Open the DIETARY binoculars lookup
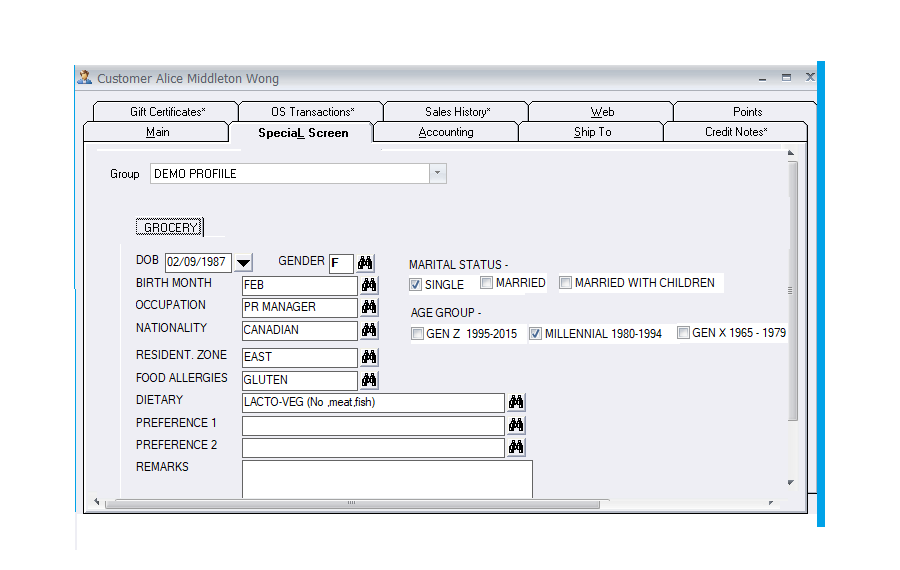Image resolution: width=900 pixels, height=570 pixels. [516, 402]
